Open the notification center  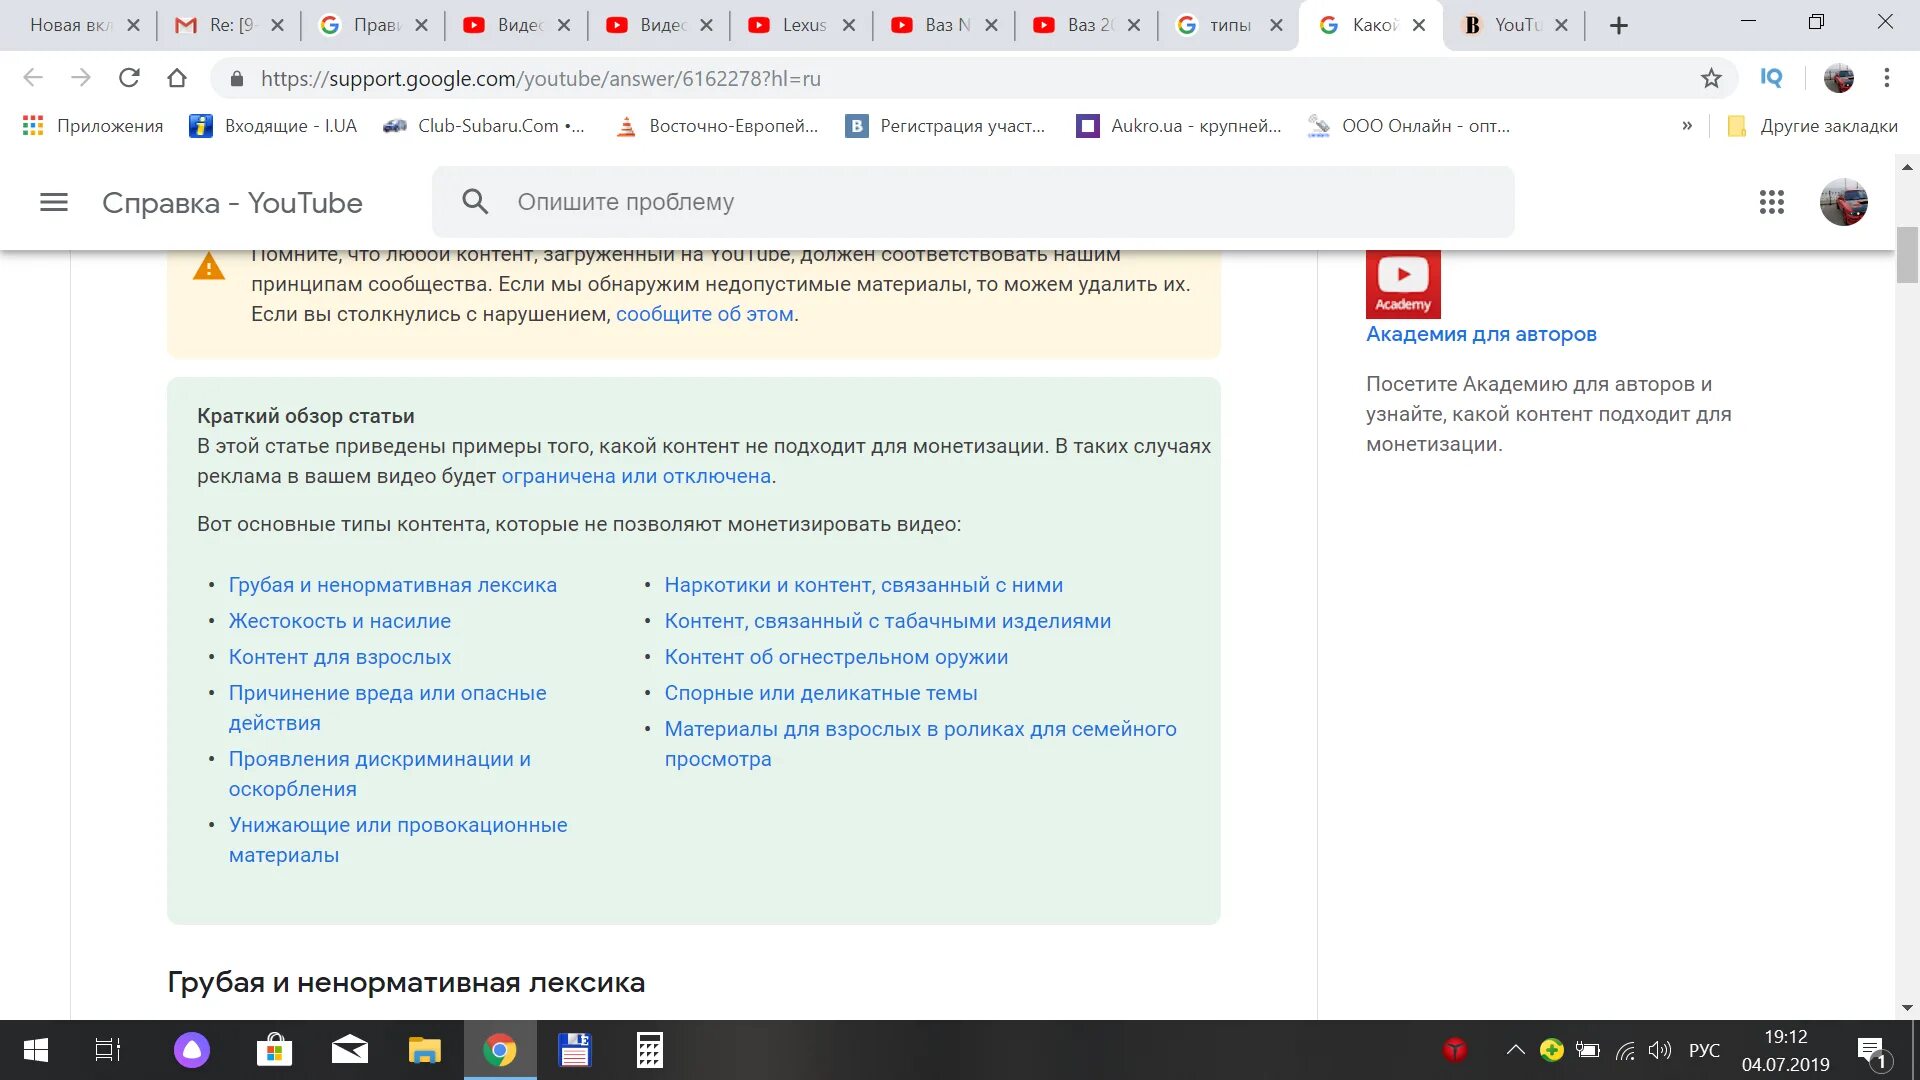[x=1873, y=1051]
